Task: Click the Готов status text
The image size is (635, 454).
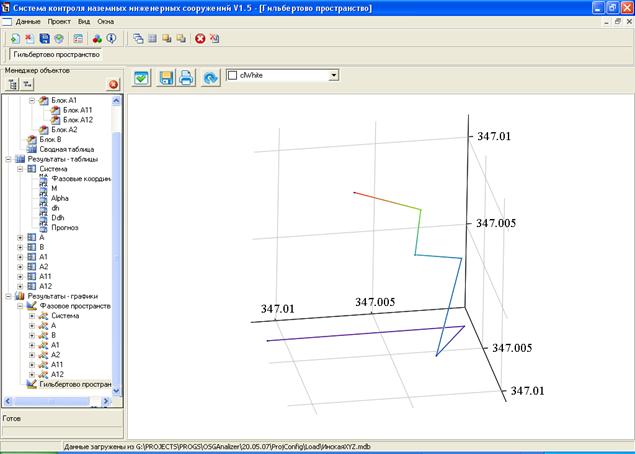Action: click(11, 418)
